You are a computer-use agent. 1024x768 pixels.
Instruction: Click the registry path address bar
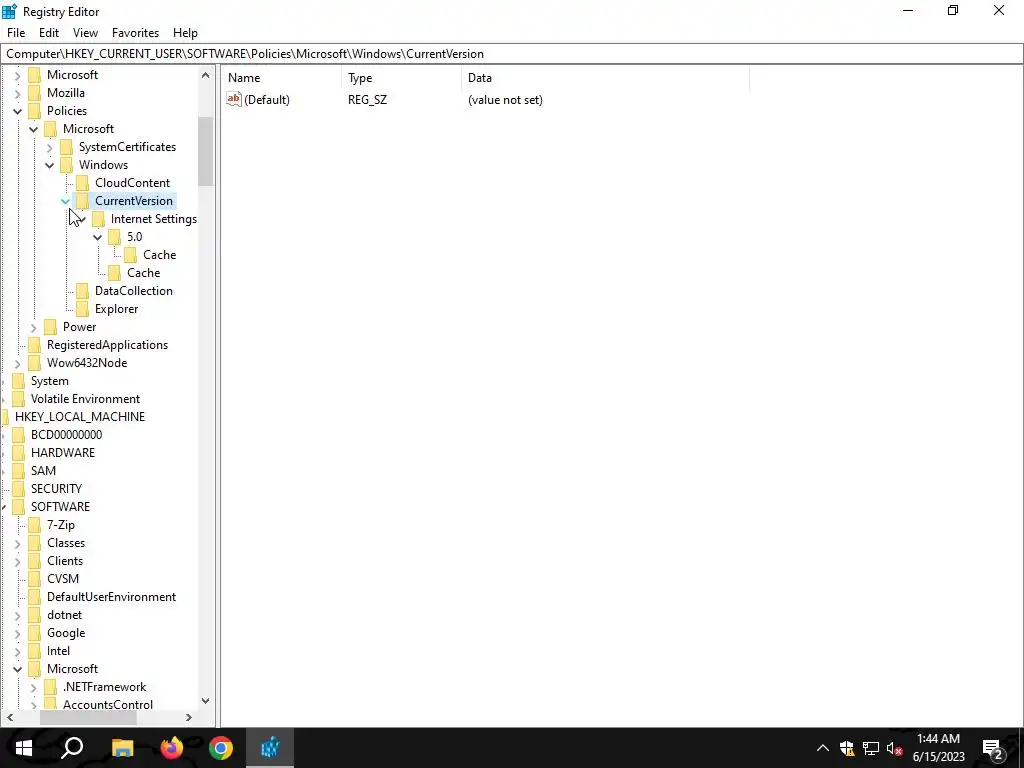(x=511, y=54)
